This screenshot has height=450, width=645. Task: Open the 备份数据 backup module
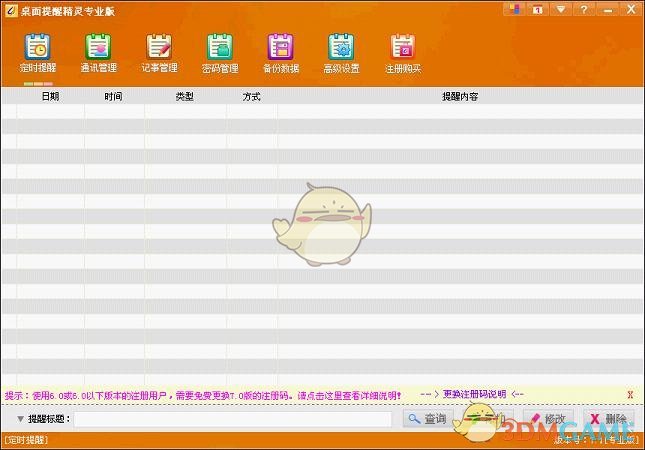pyautogui.click(x=281, y=53)
